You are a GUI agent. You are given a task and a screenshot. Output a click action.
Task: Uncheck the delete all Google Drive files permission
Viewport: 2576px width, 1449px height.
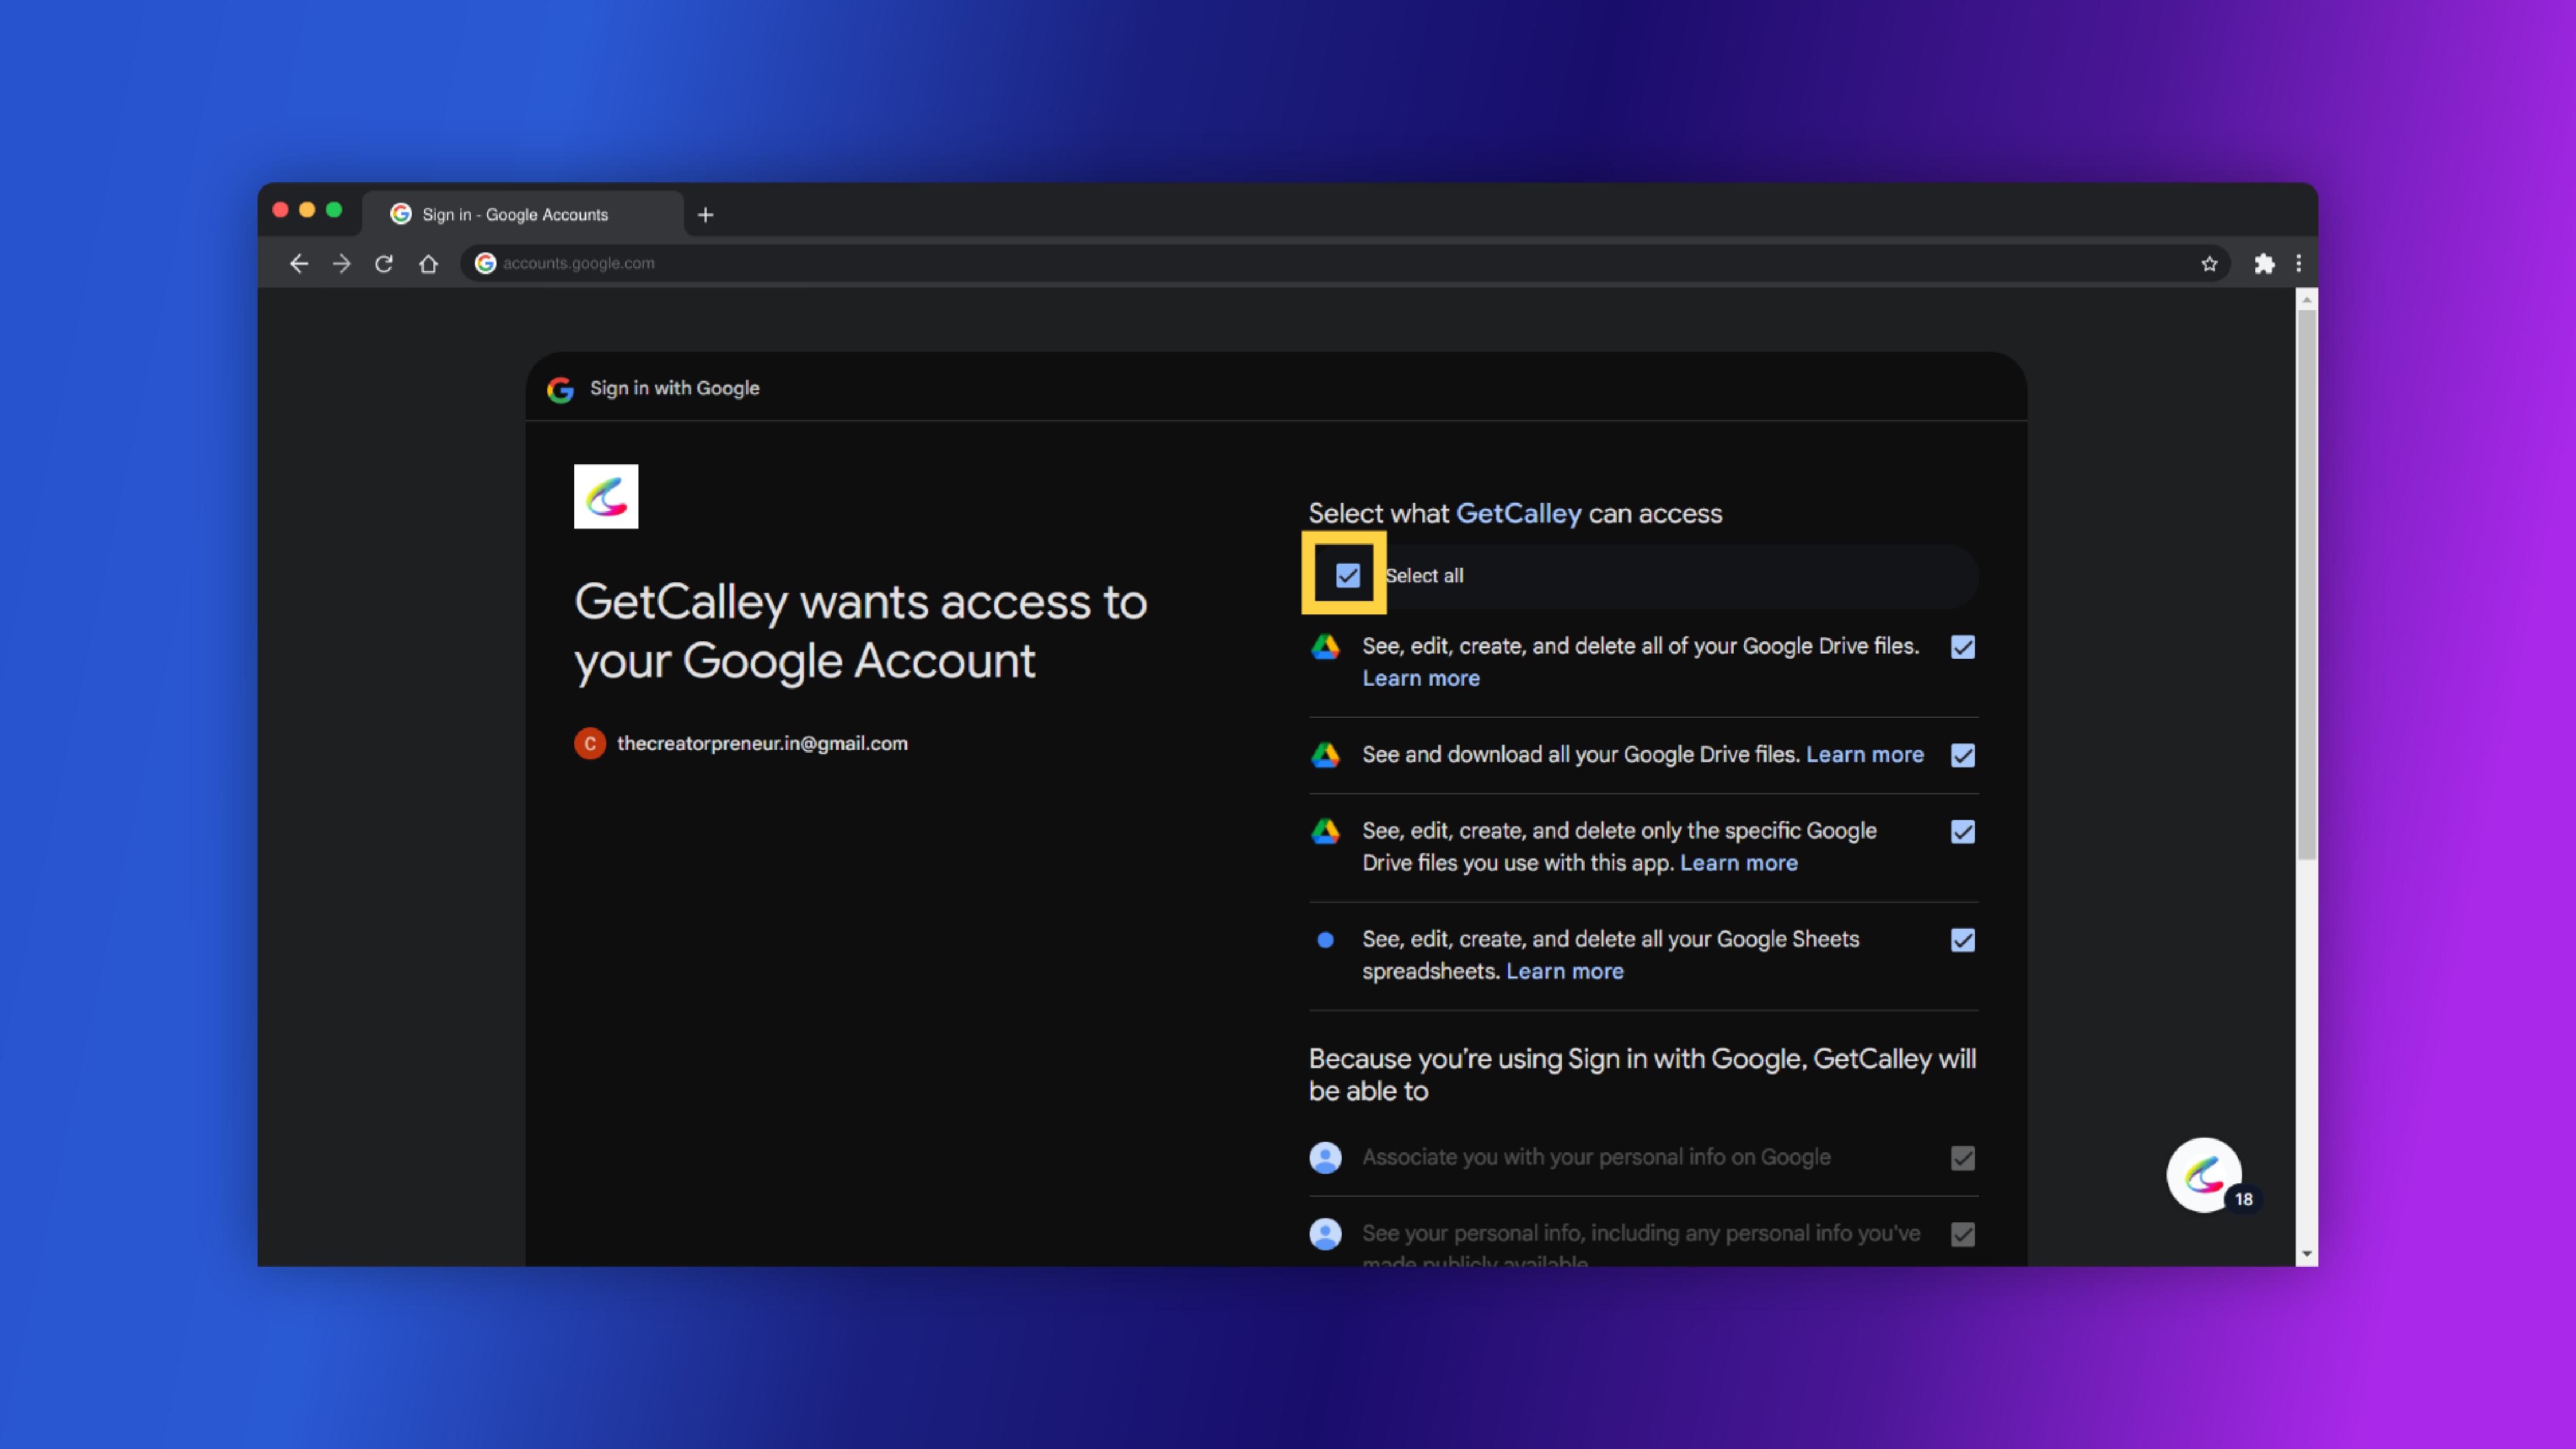click(1962, 647)
